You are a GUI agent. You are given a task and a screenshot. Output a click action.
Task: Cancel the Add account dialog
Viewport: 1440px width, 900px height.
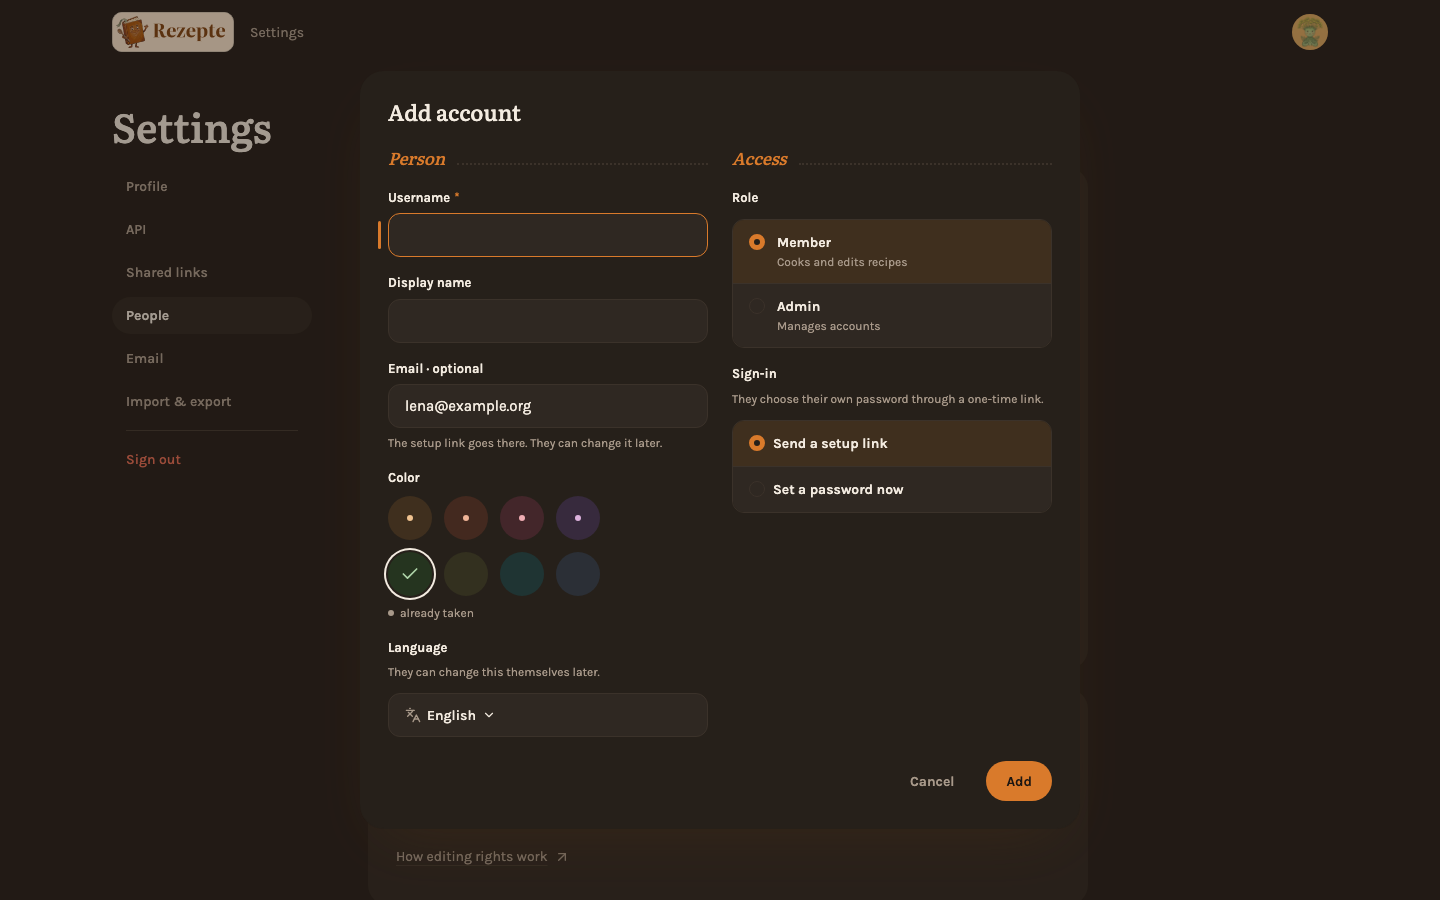[932, 781]
